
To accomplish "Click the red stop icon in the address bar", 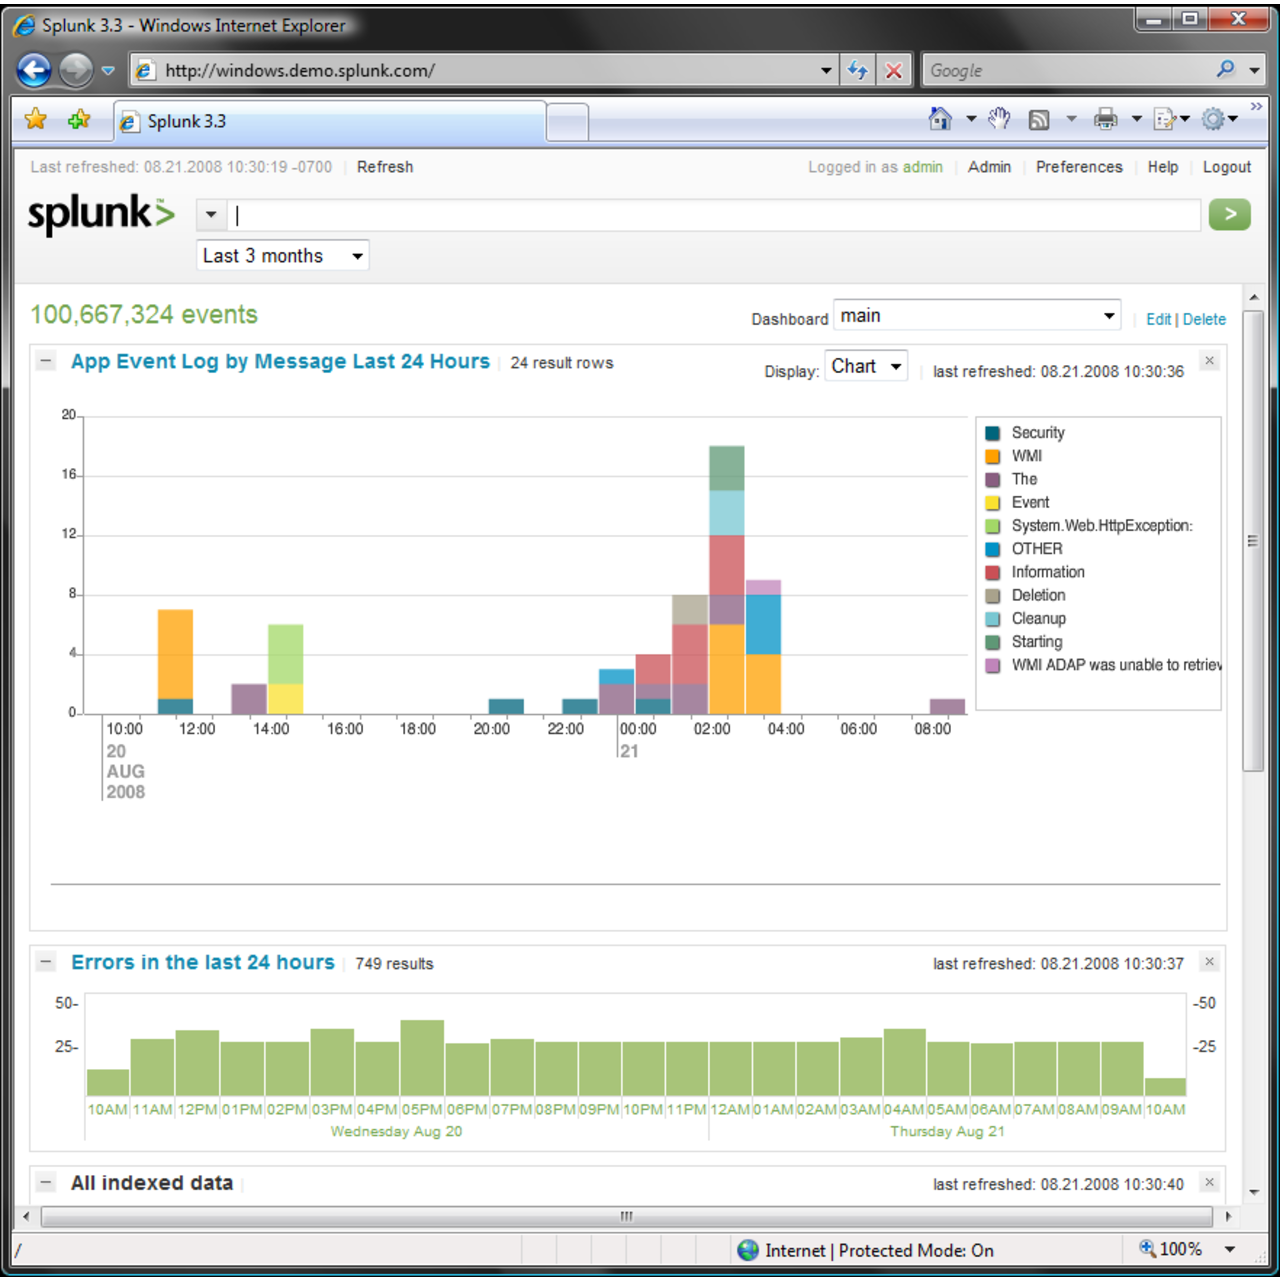I will pos(893,69).
